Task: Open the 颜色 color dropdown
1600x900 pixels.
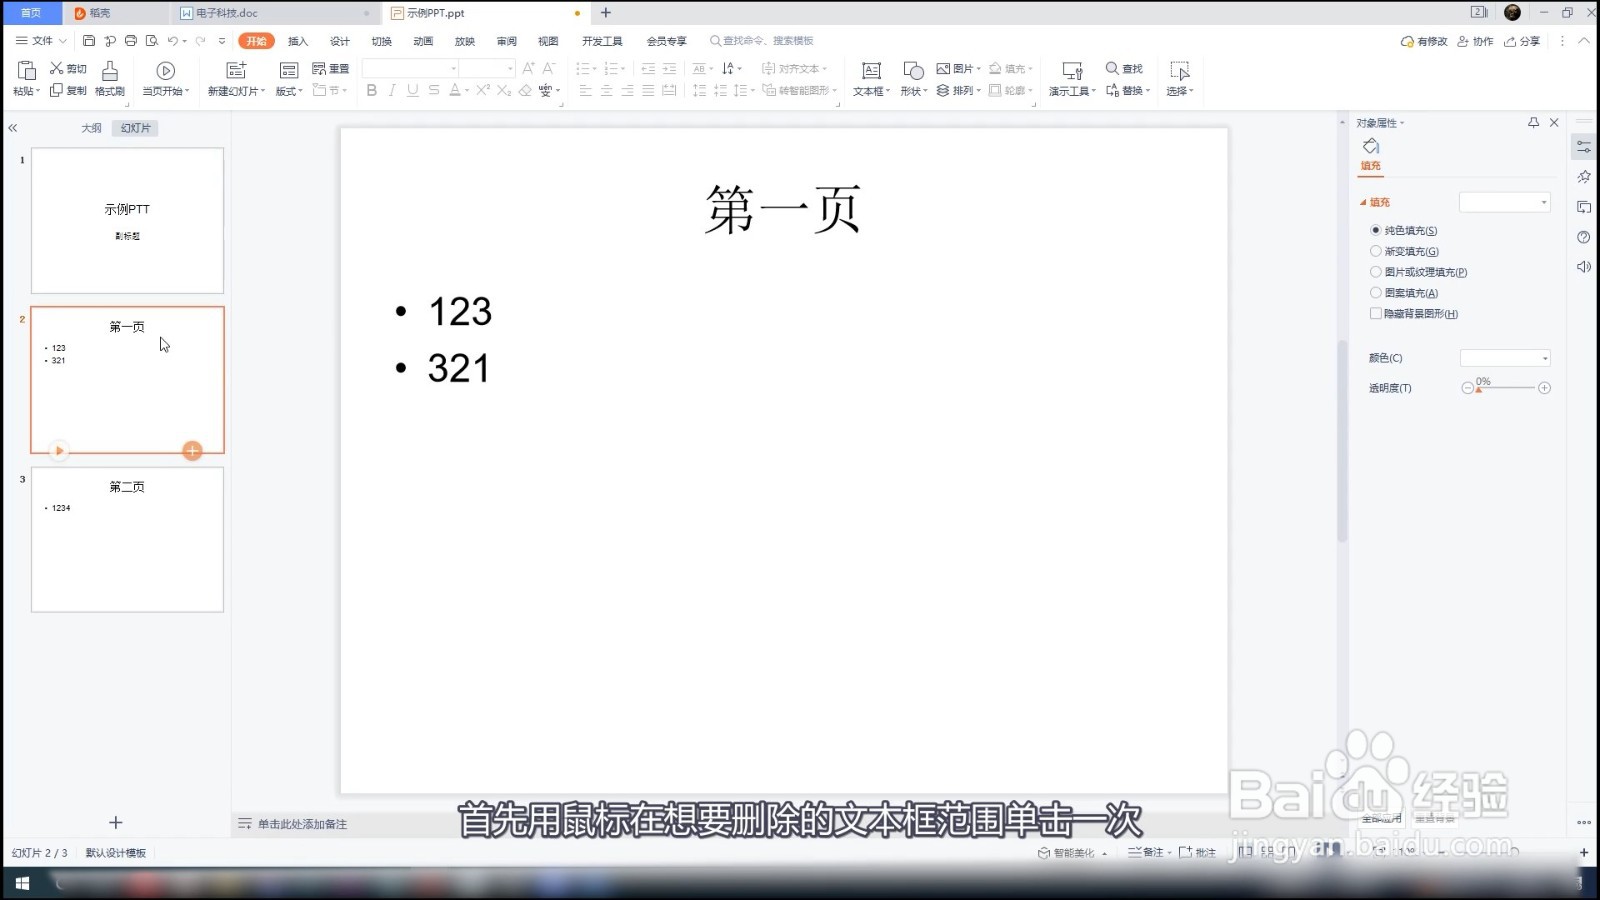Action: [1505, 357]
